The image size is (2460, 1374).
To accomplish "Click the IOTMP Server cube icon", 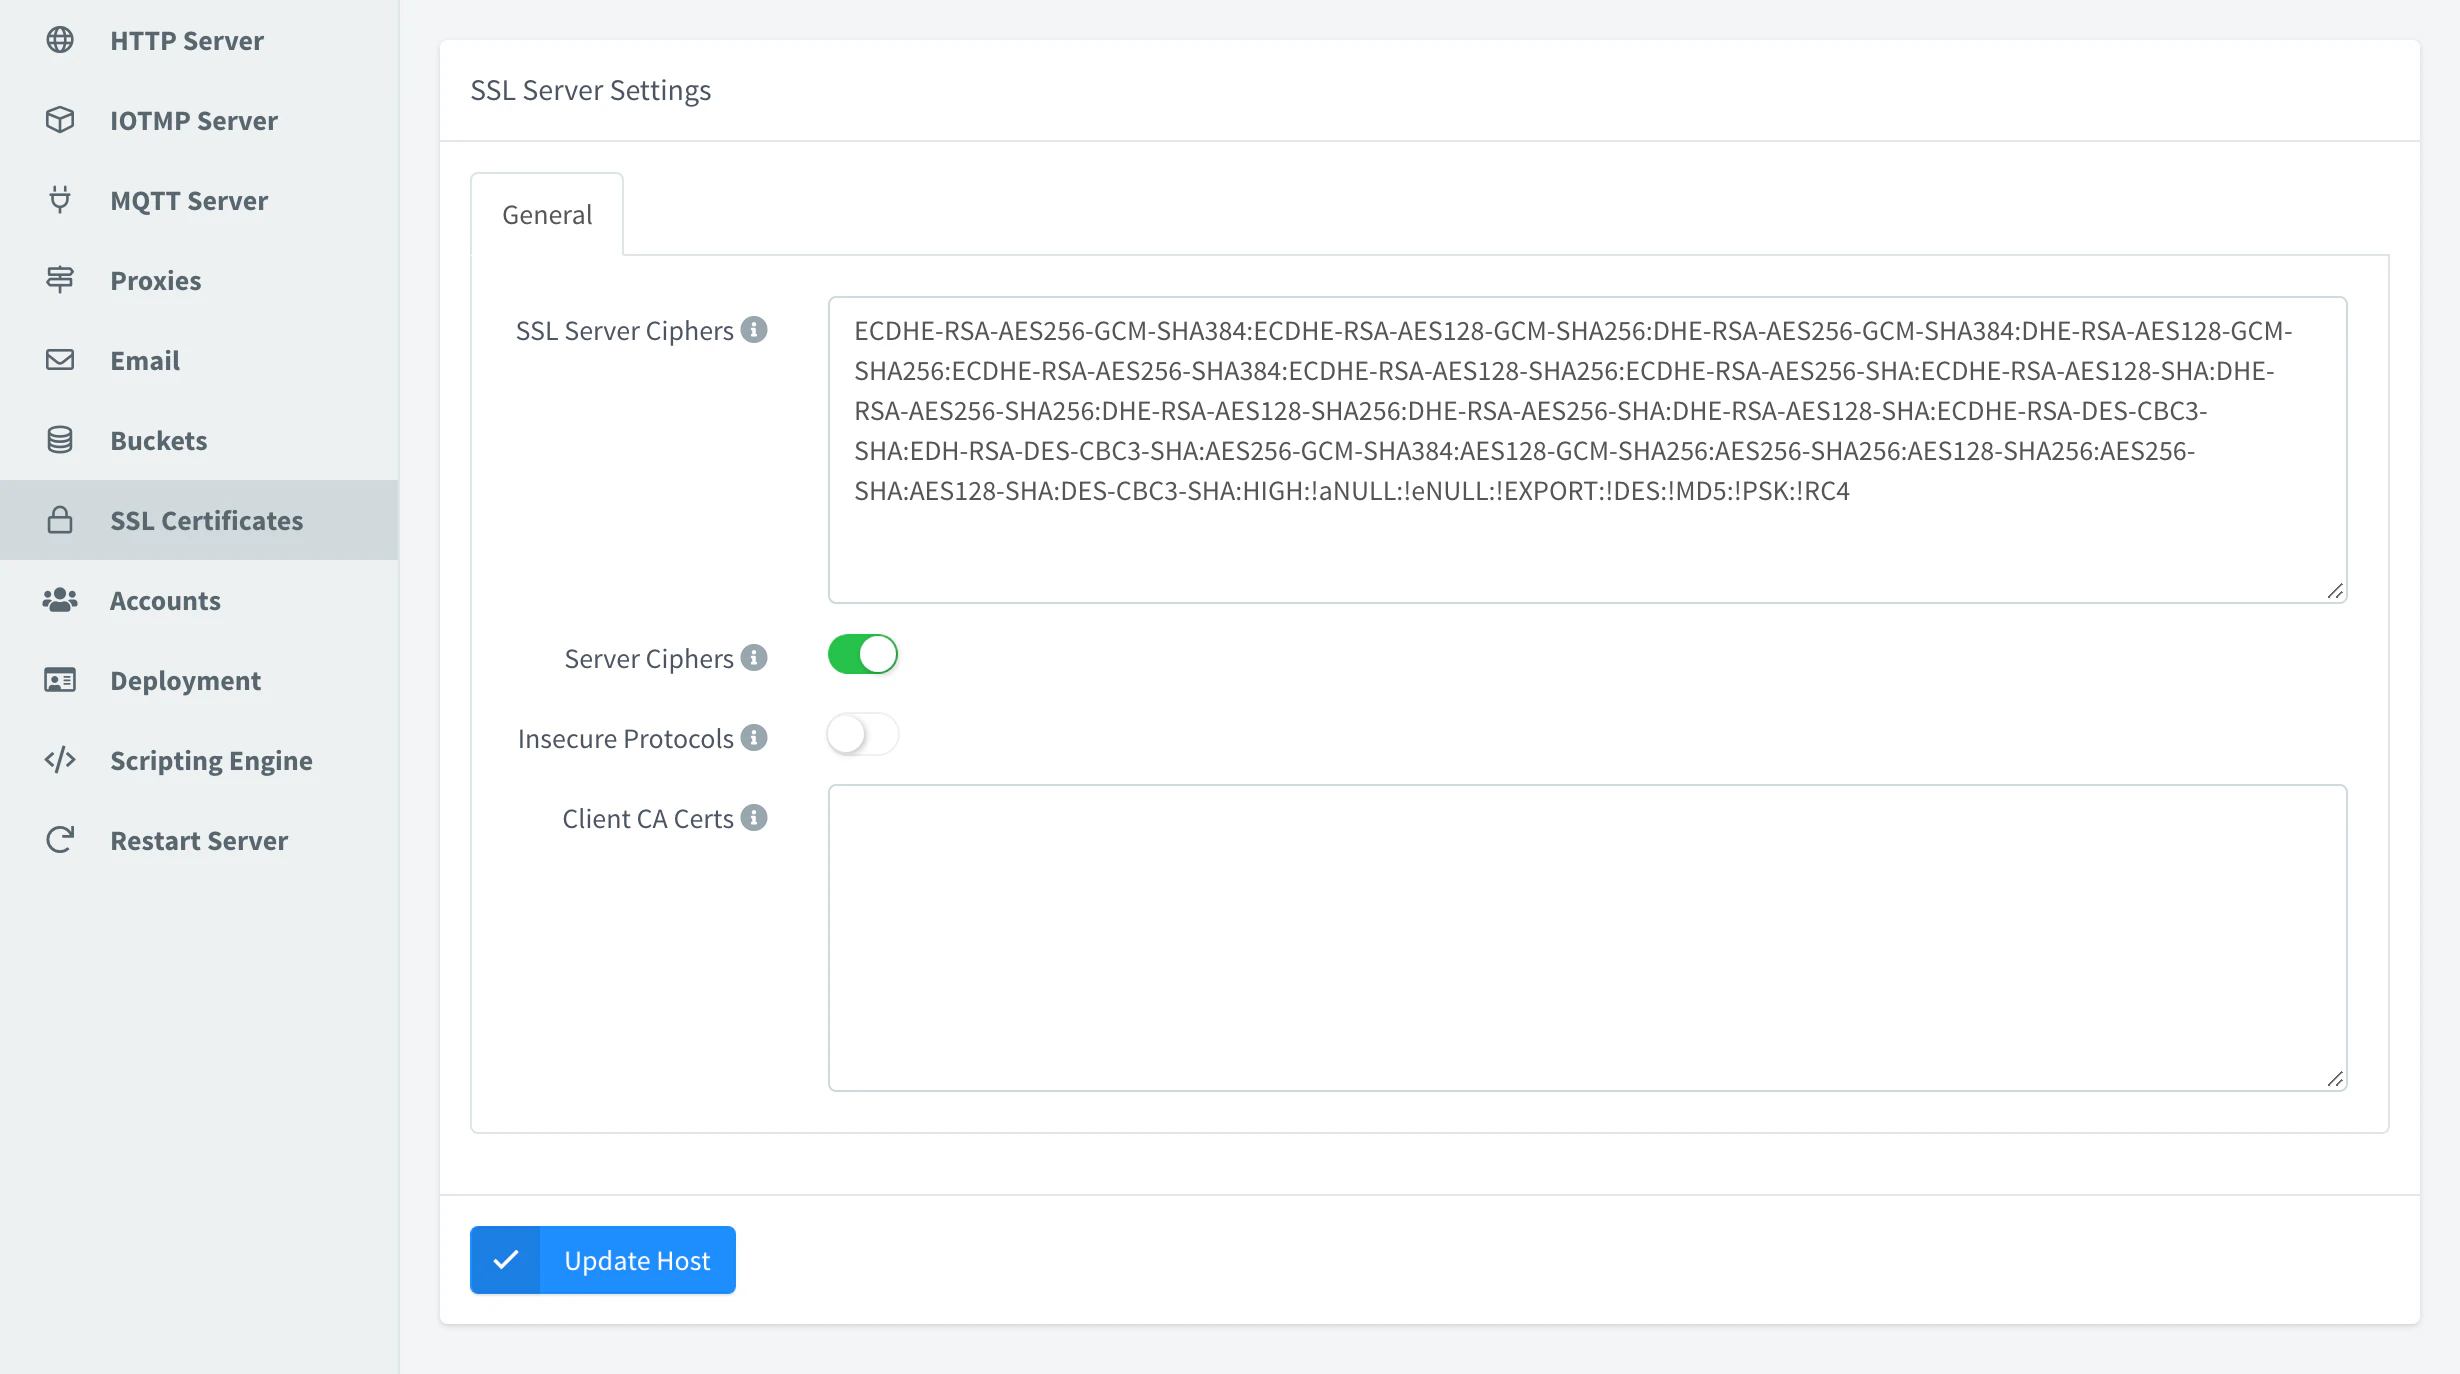I will 60,120.
